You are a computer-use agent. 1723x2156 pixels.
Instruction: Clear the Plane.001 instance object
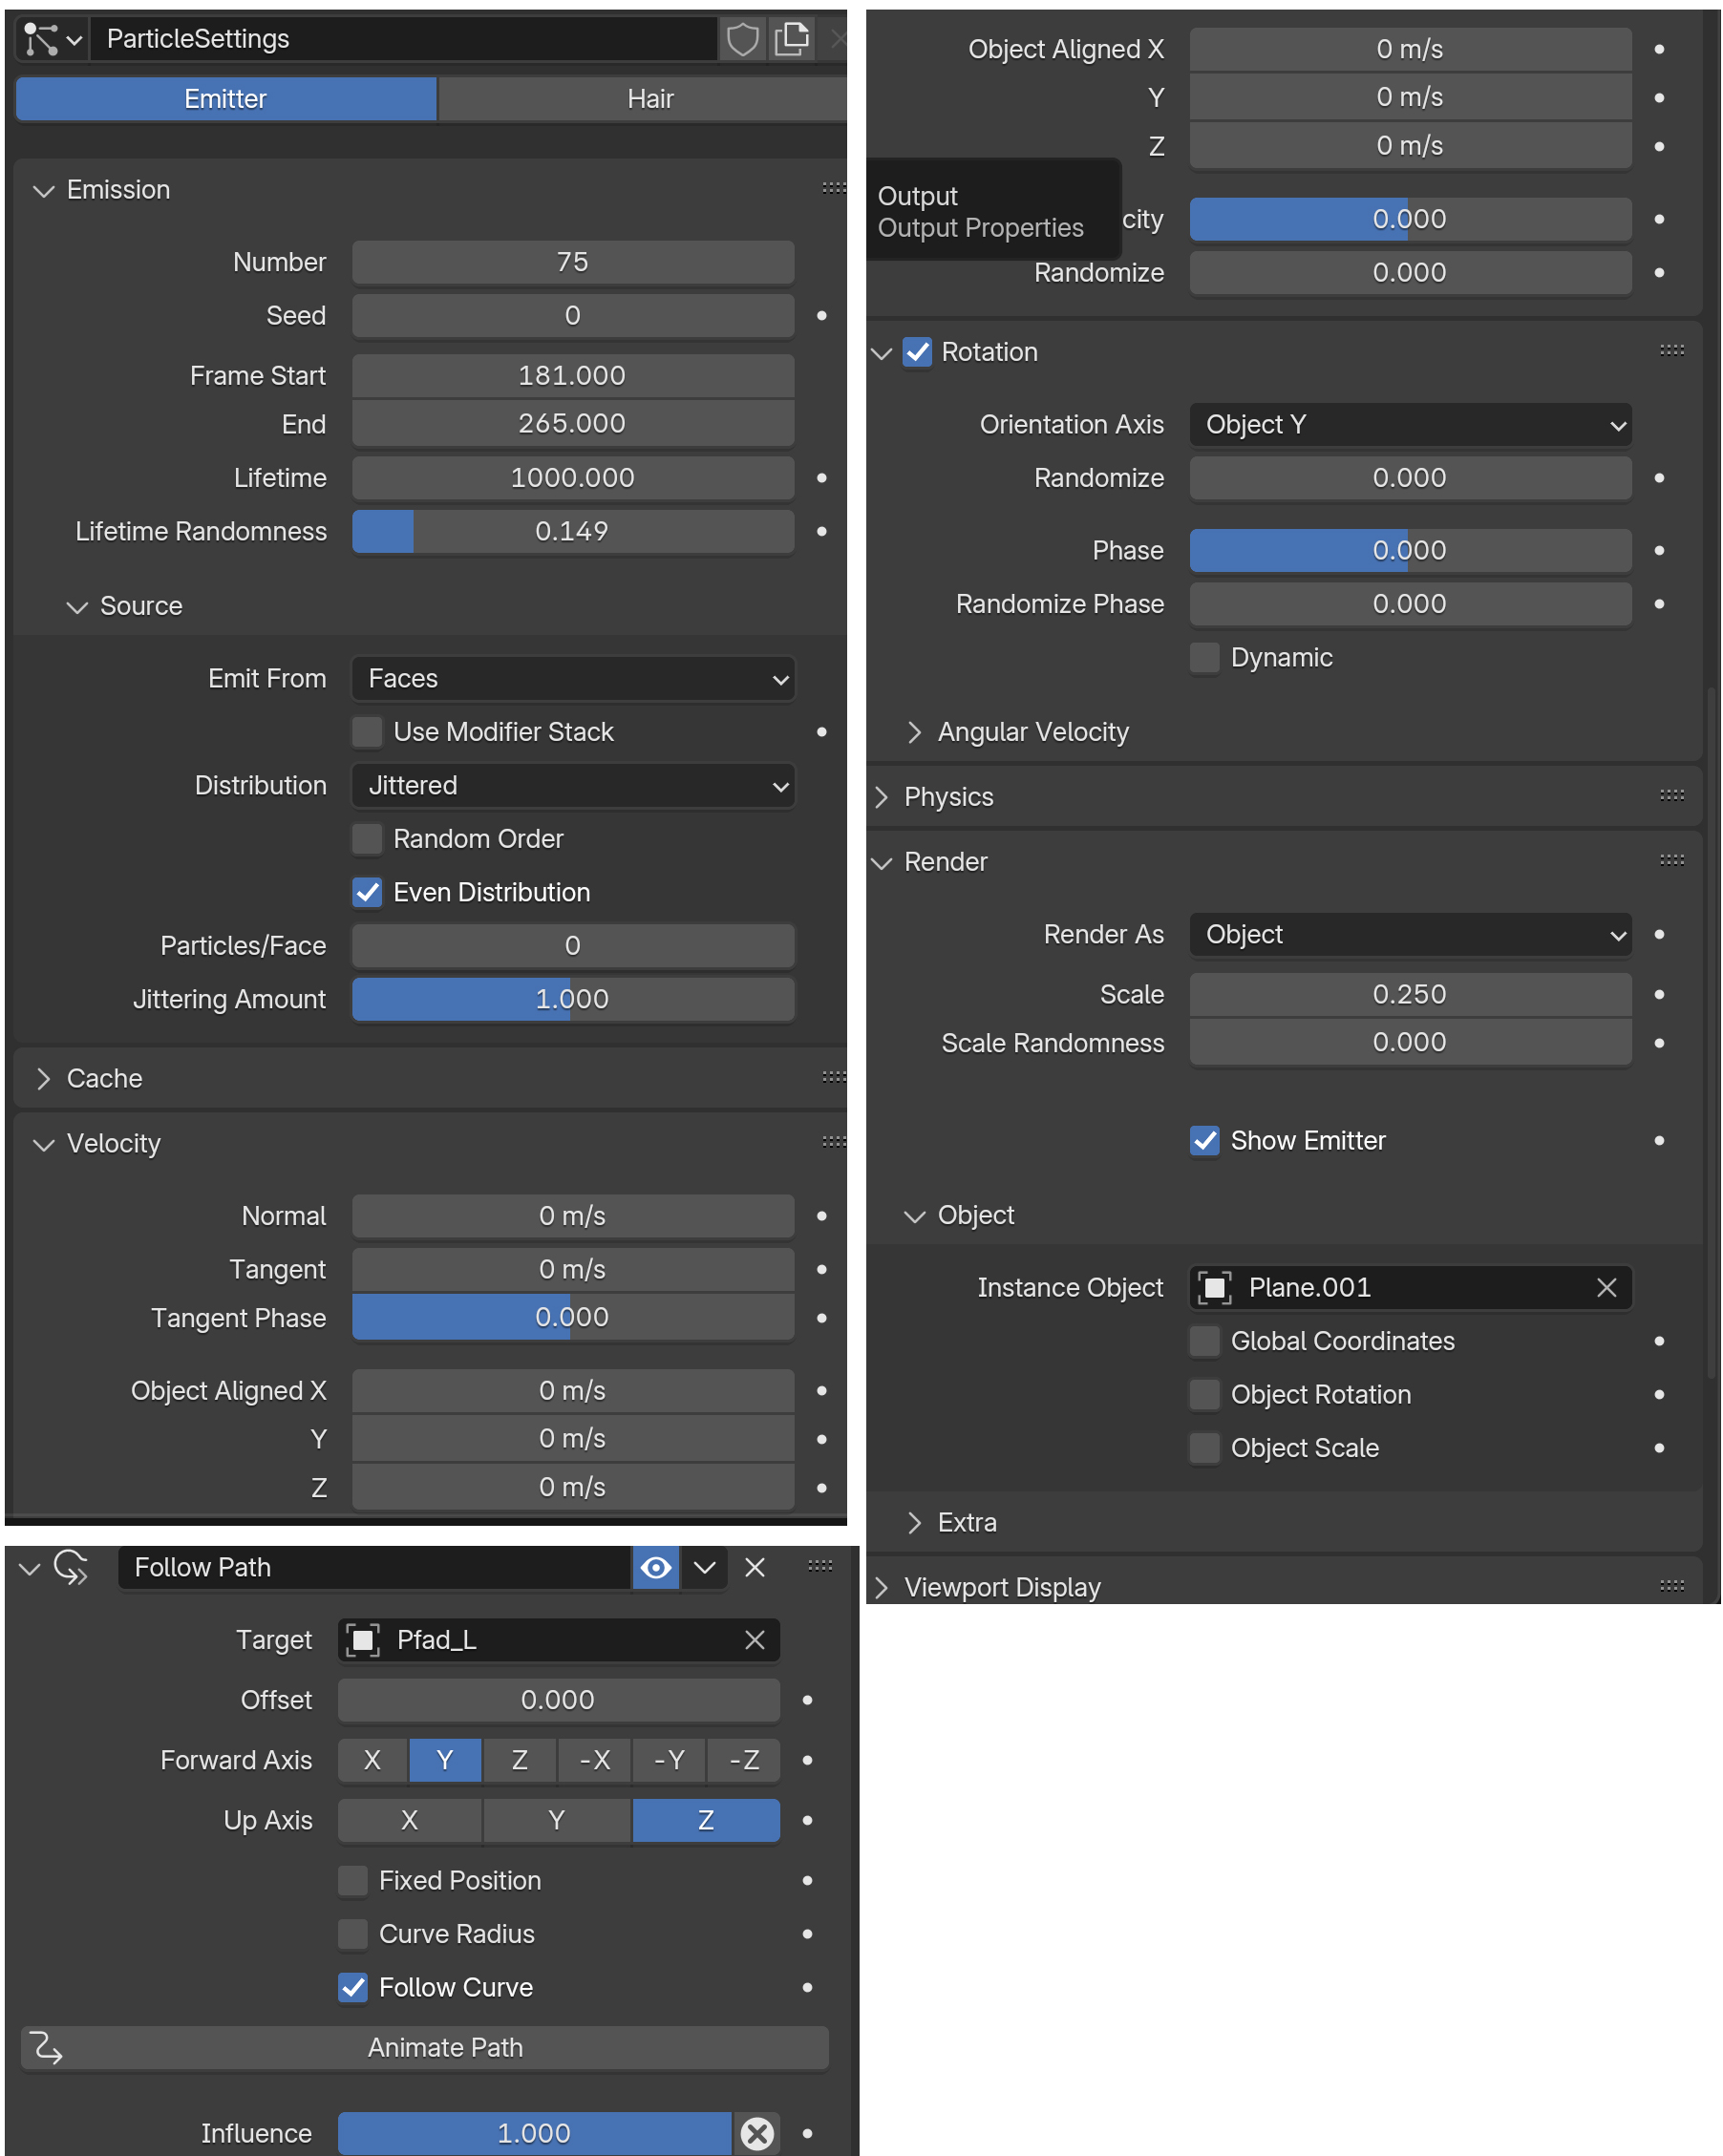click(x=1606, y=1288)
